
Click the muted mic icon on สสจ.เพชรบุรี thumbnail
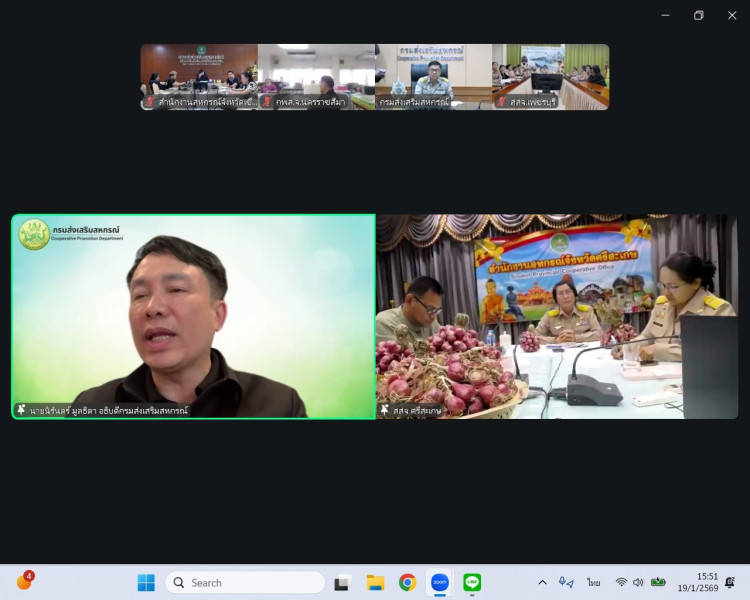[x=501, y=102]
